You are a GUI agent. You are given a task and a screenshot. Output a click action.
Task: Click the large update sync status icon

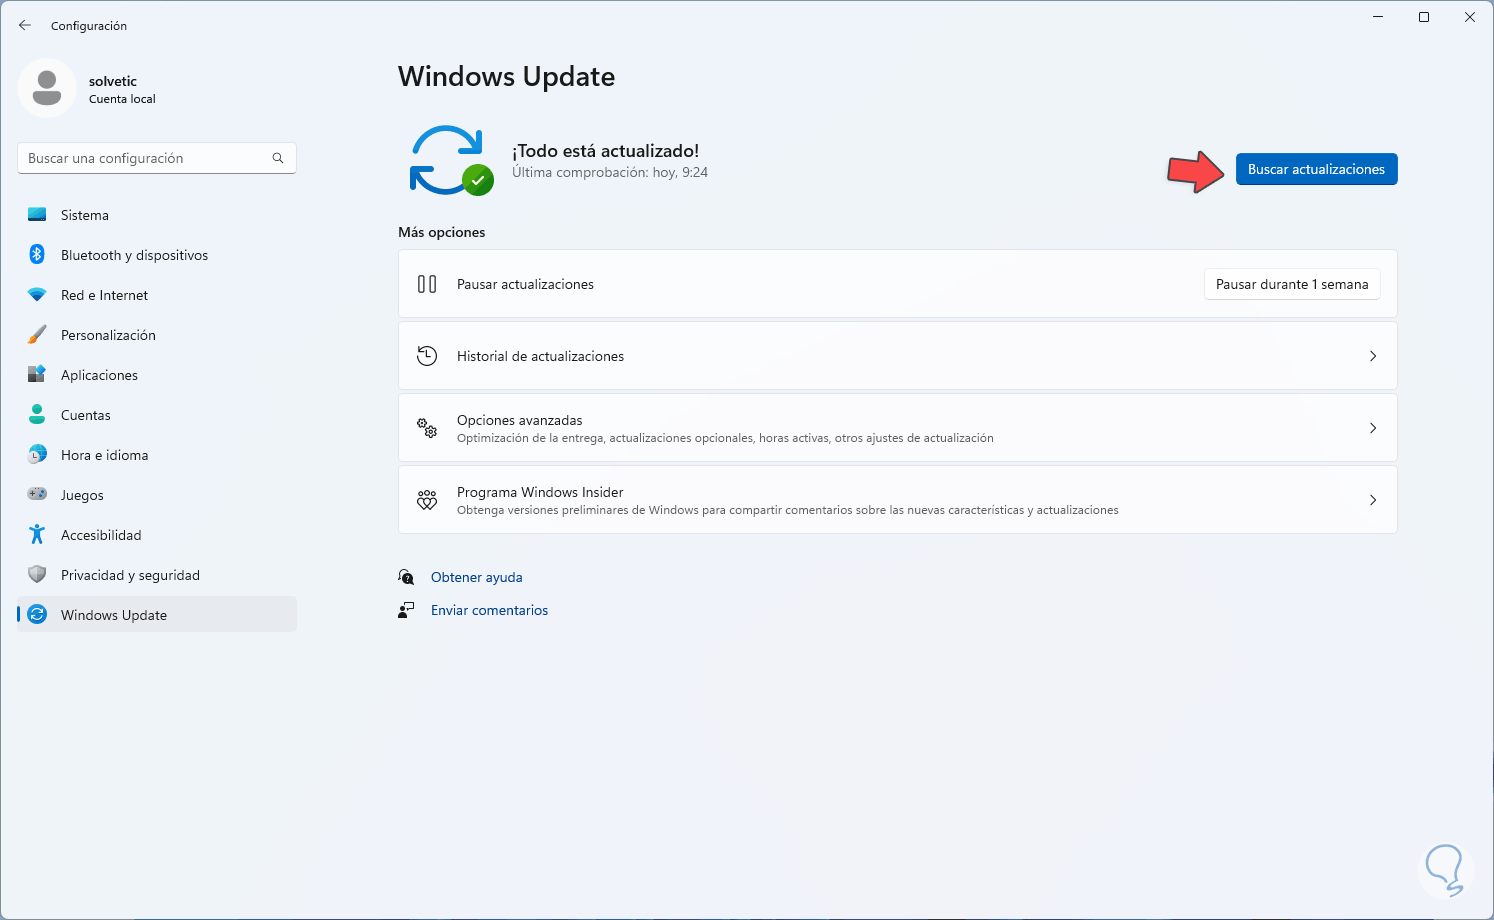451,160
